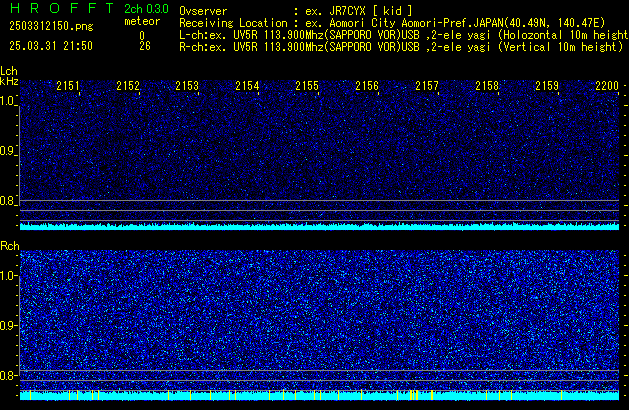Viewport: 629px width, 410px height.
Task: Click the 'R-ch:ex. UV5R' Vertical yagi line
Action: pyautogui.click(x=401, y=47)
